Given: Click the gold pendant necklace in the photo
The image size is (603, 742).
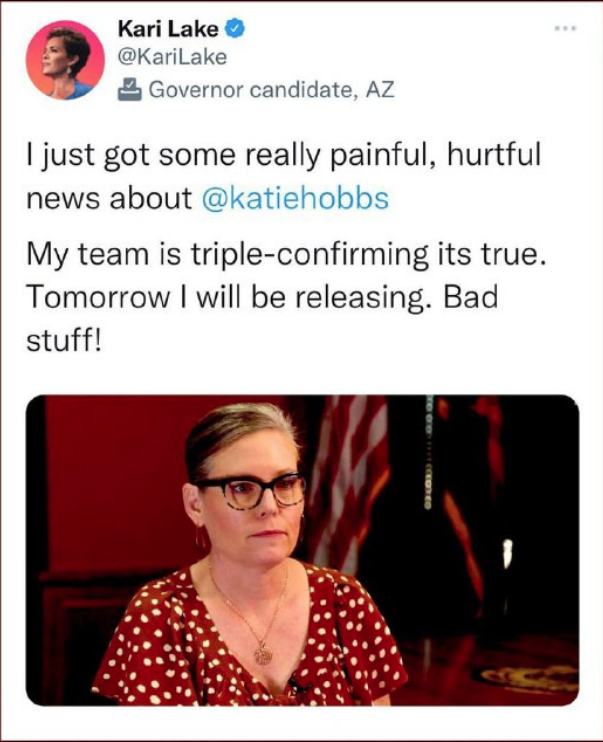Looking at the screenshot, I should click(263, 653).
